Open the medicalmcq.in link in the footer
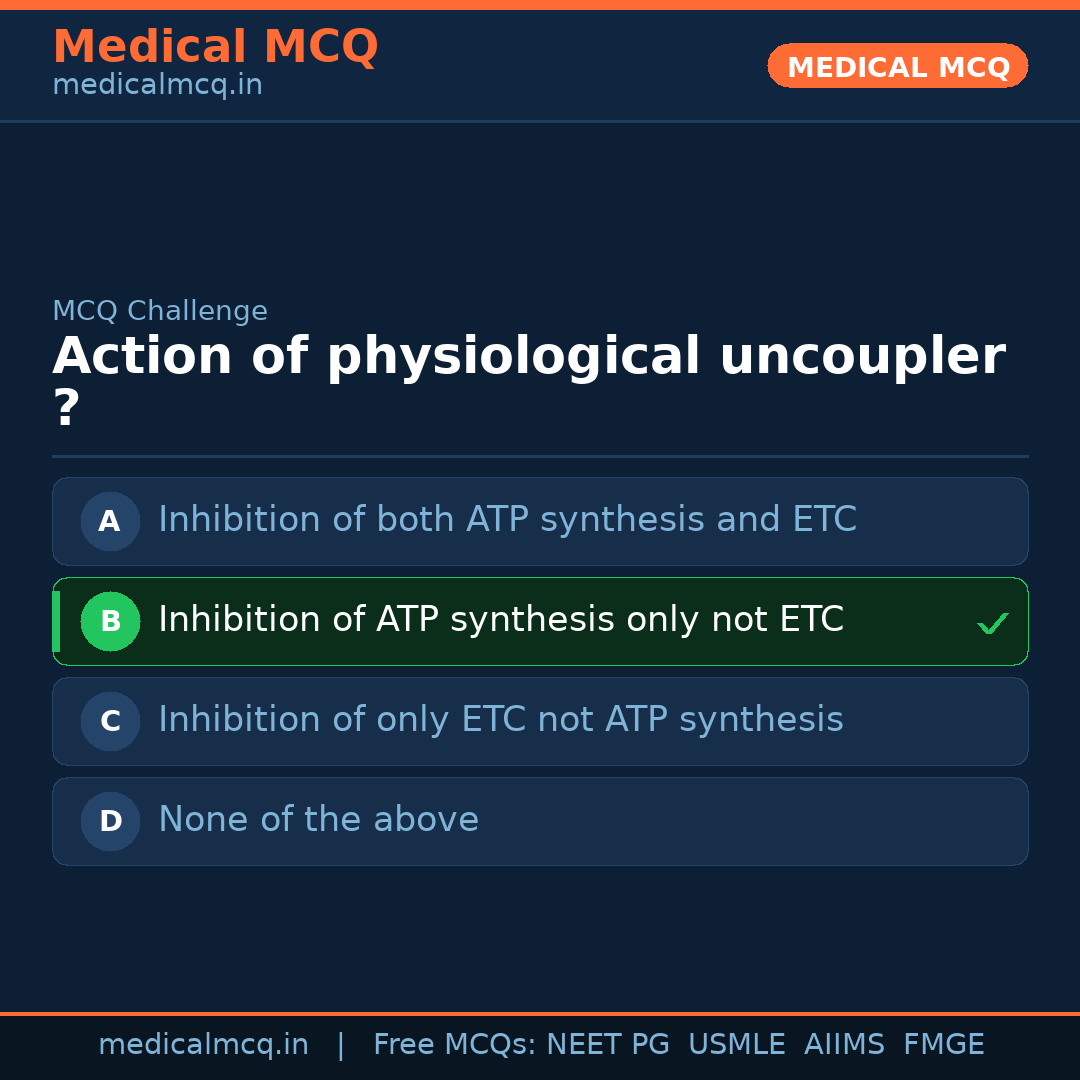This screenshot has height=1080, width=1080. (203, 1045)
